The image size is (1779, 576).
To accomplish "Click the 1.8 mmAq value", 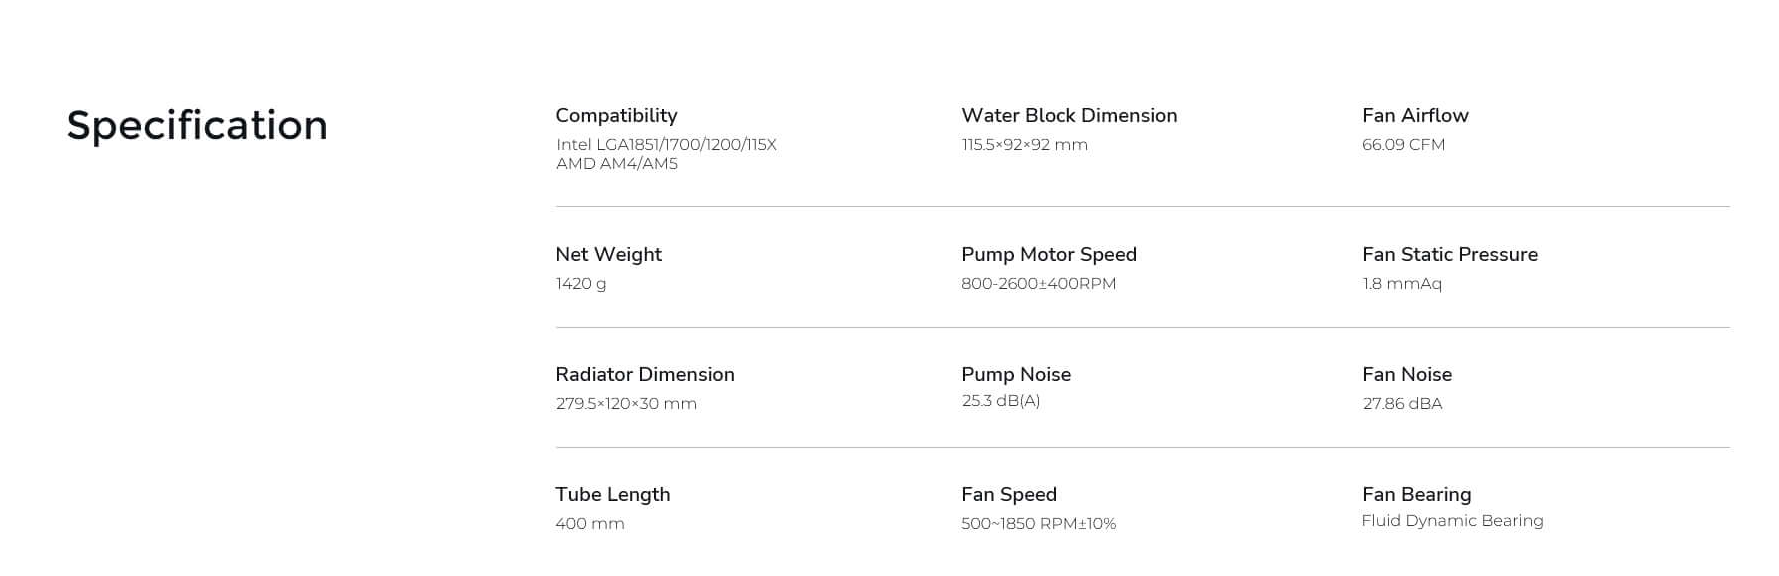I will (x=1402, y=284).
